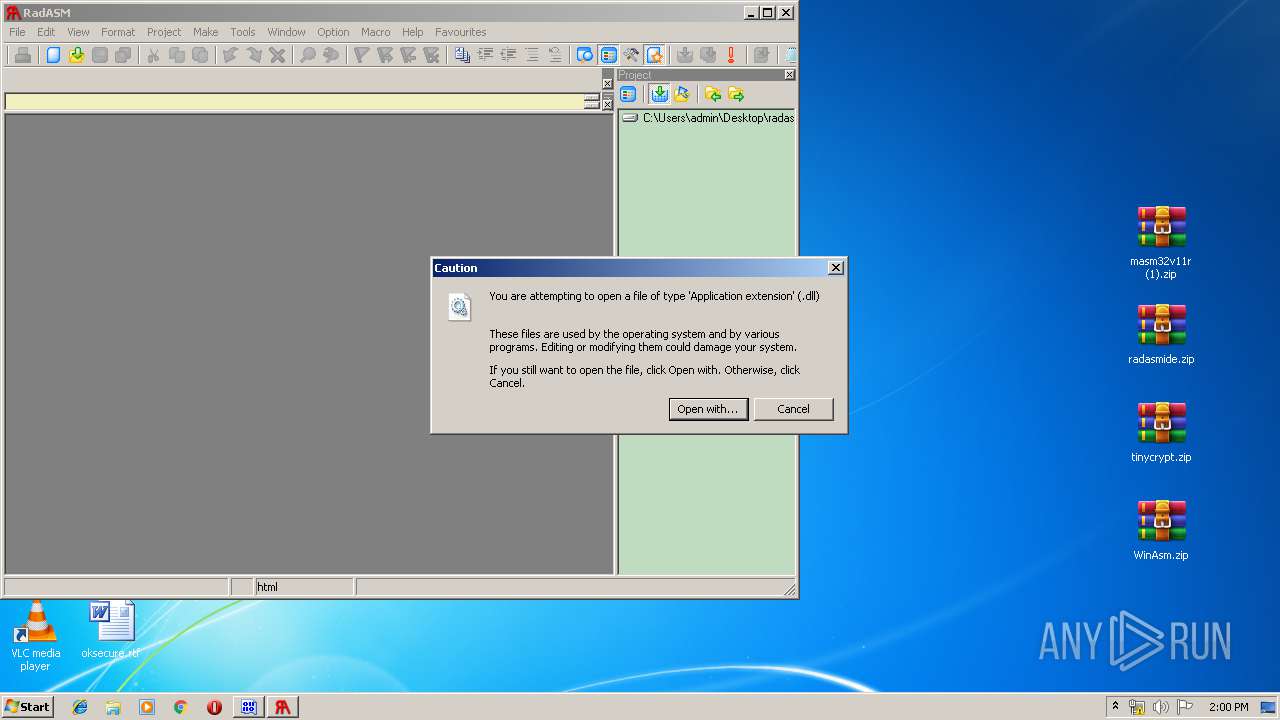Click the Delete X toolbar icon
This screenshot has height=720, width=1280.
tap(277, 55)
